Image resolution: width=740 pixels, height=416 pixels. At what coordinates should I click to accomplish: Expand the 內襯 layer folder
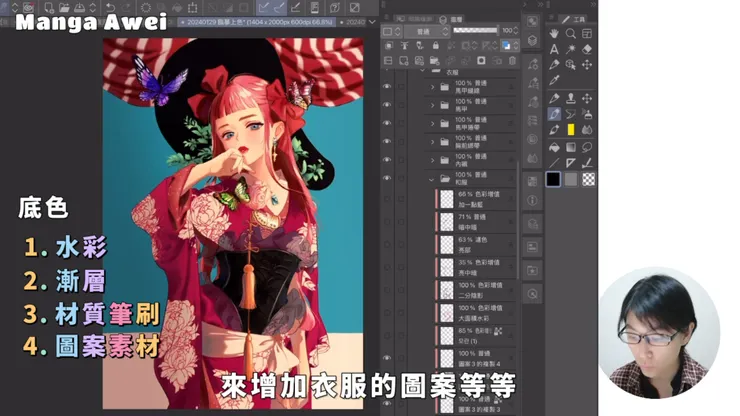click(432, 160)
